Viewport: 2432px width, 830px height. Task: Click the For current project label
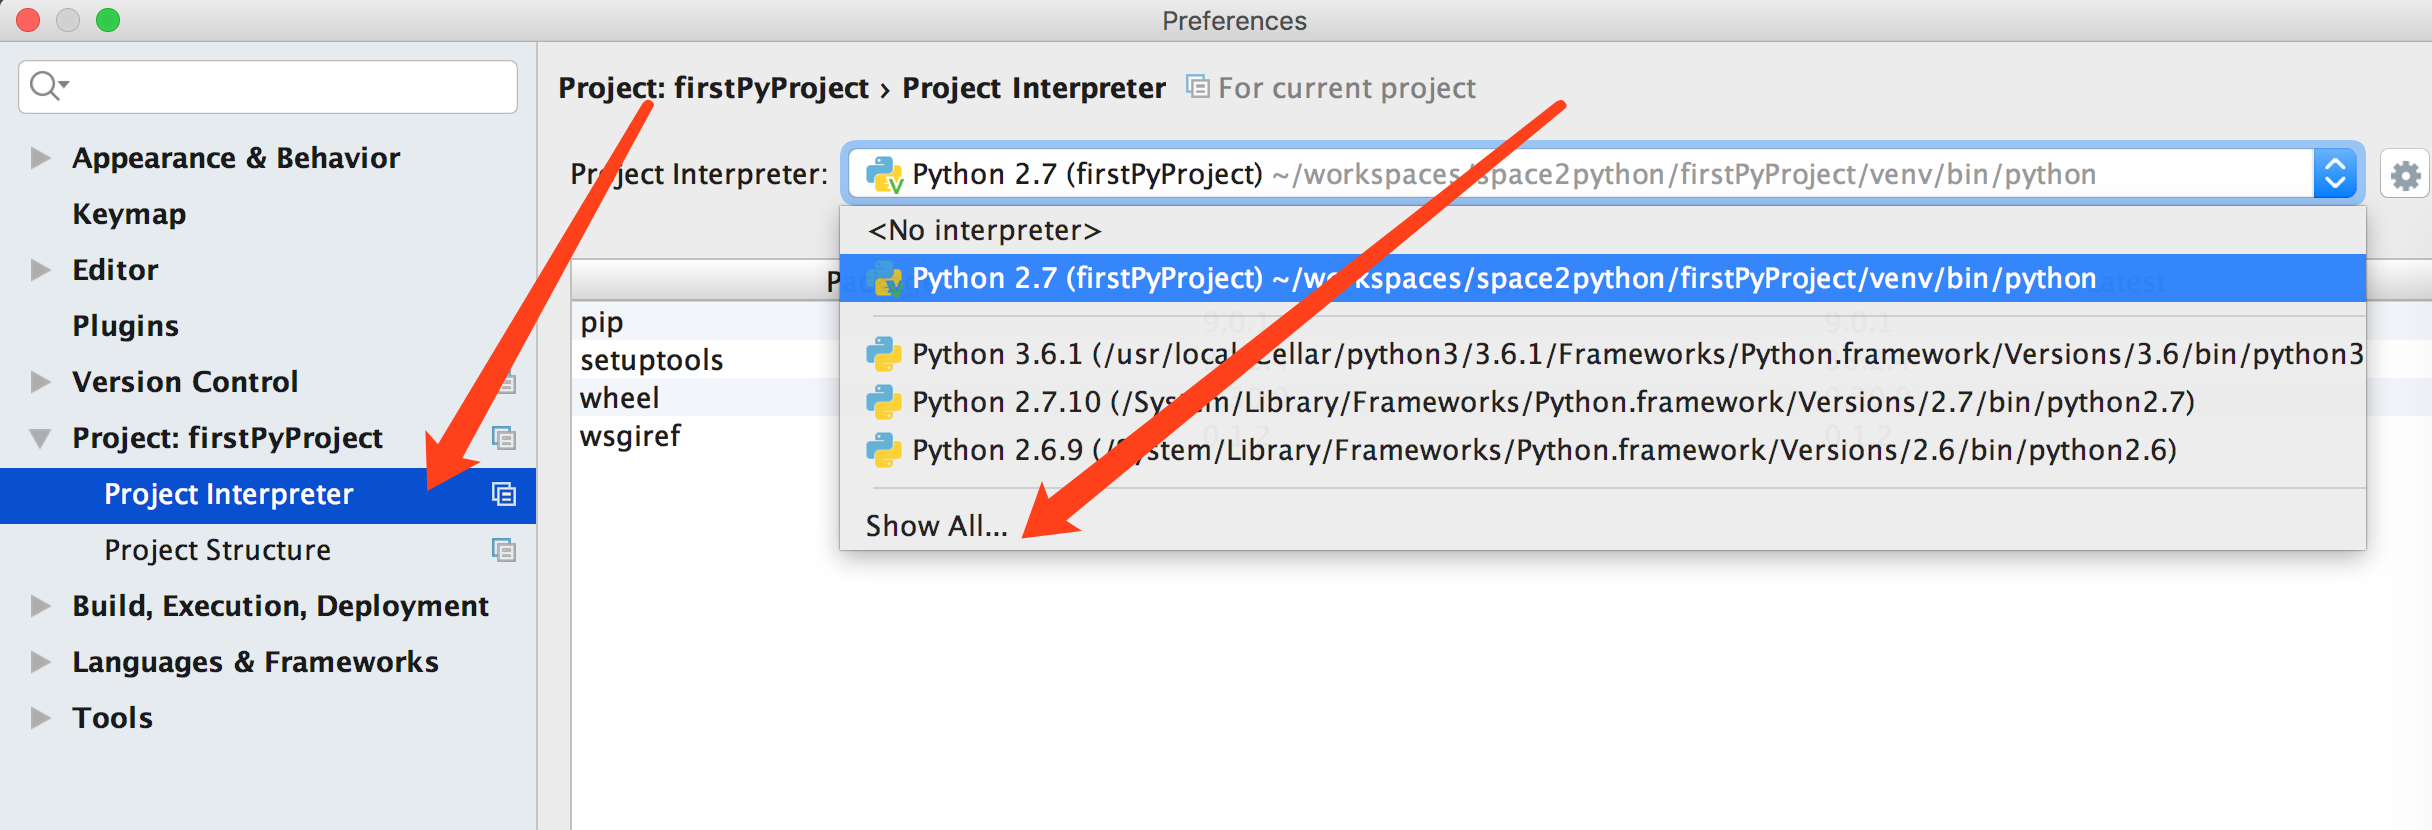1347,88
